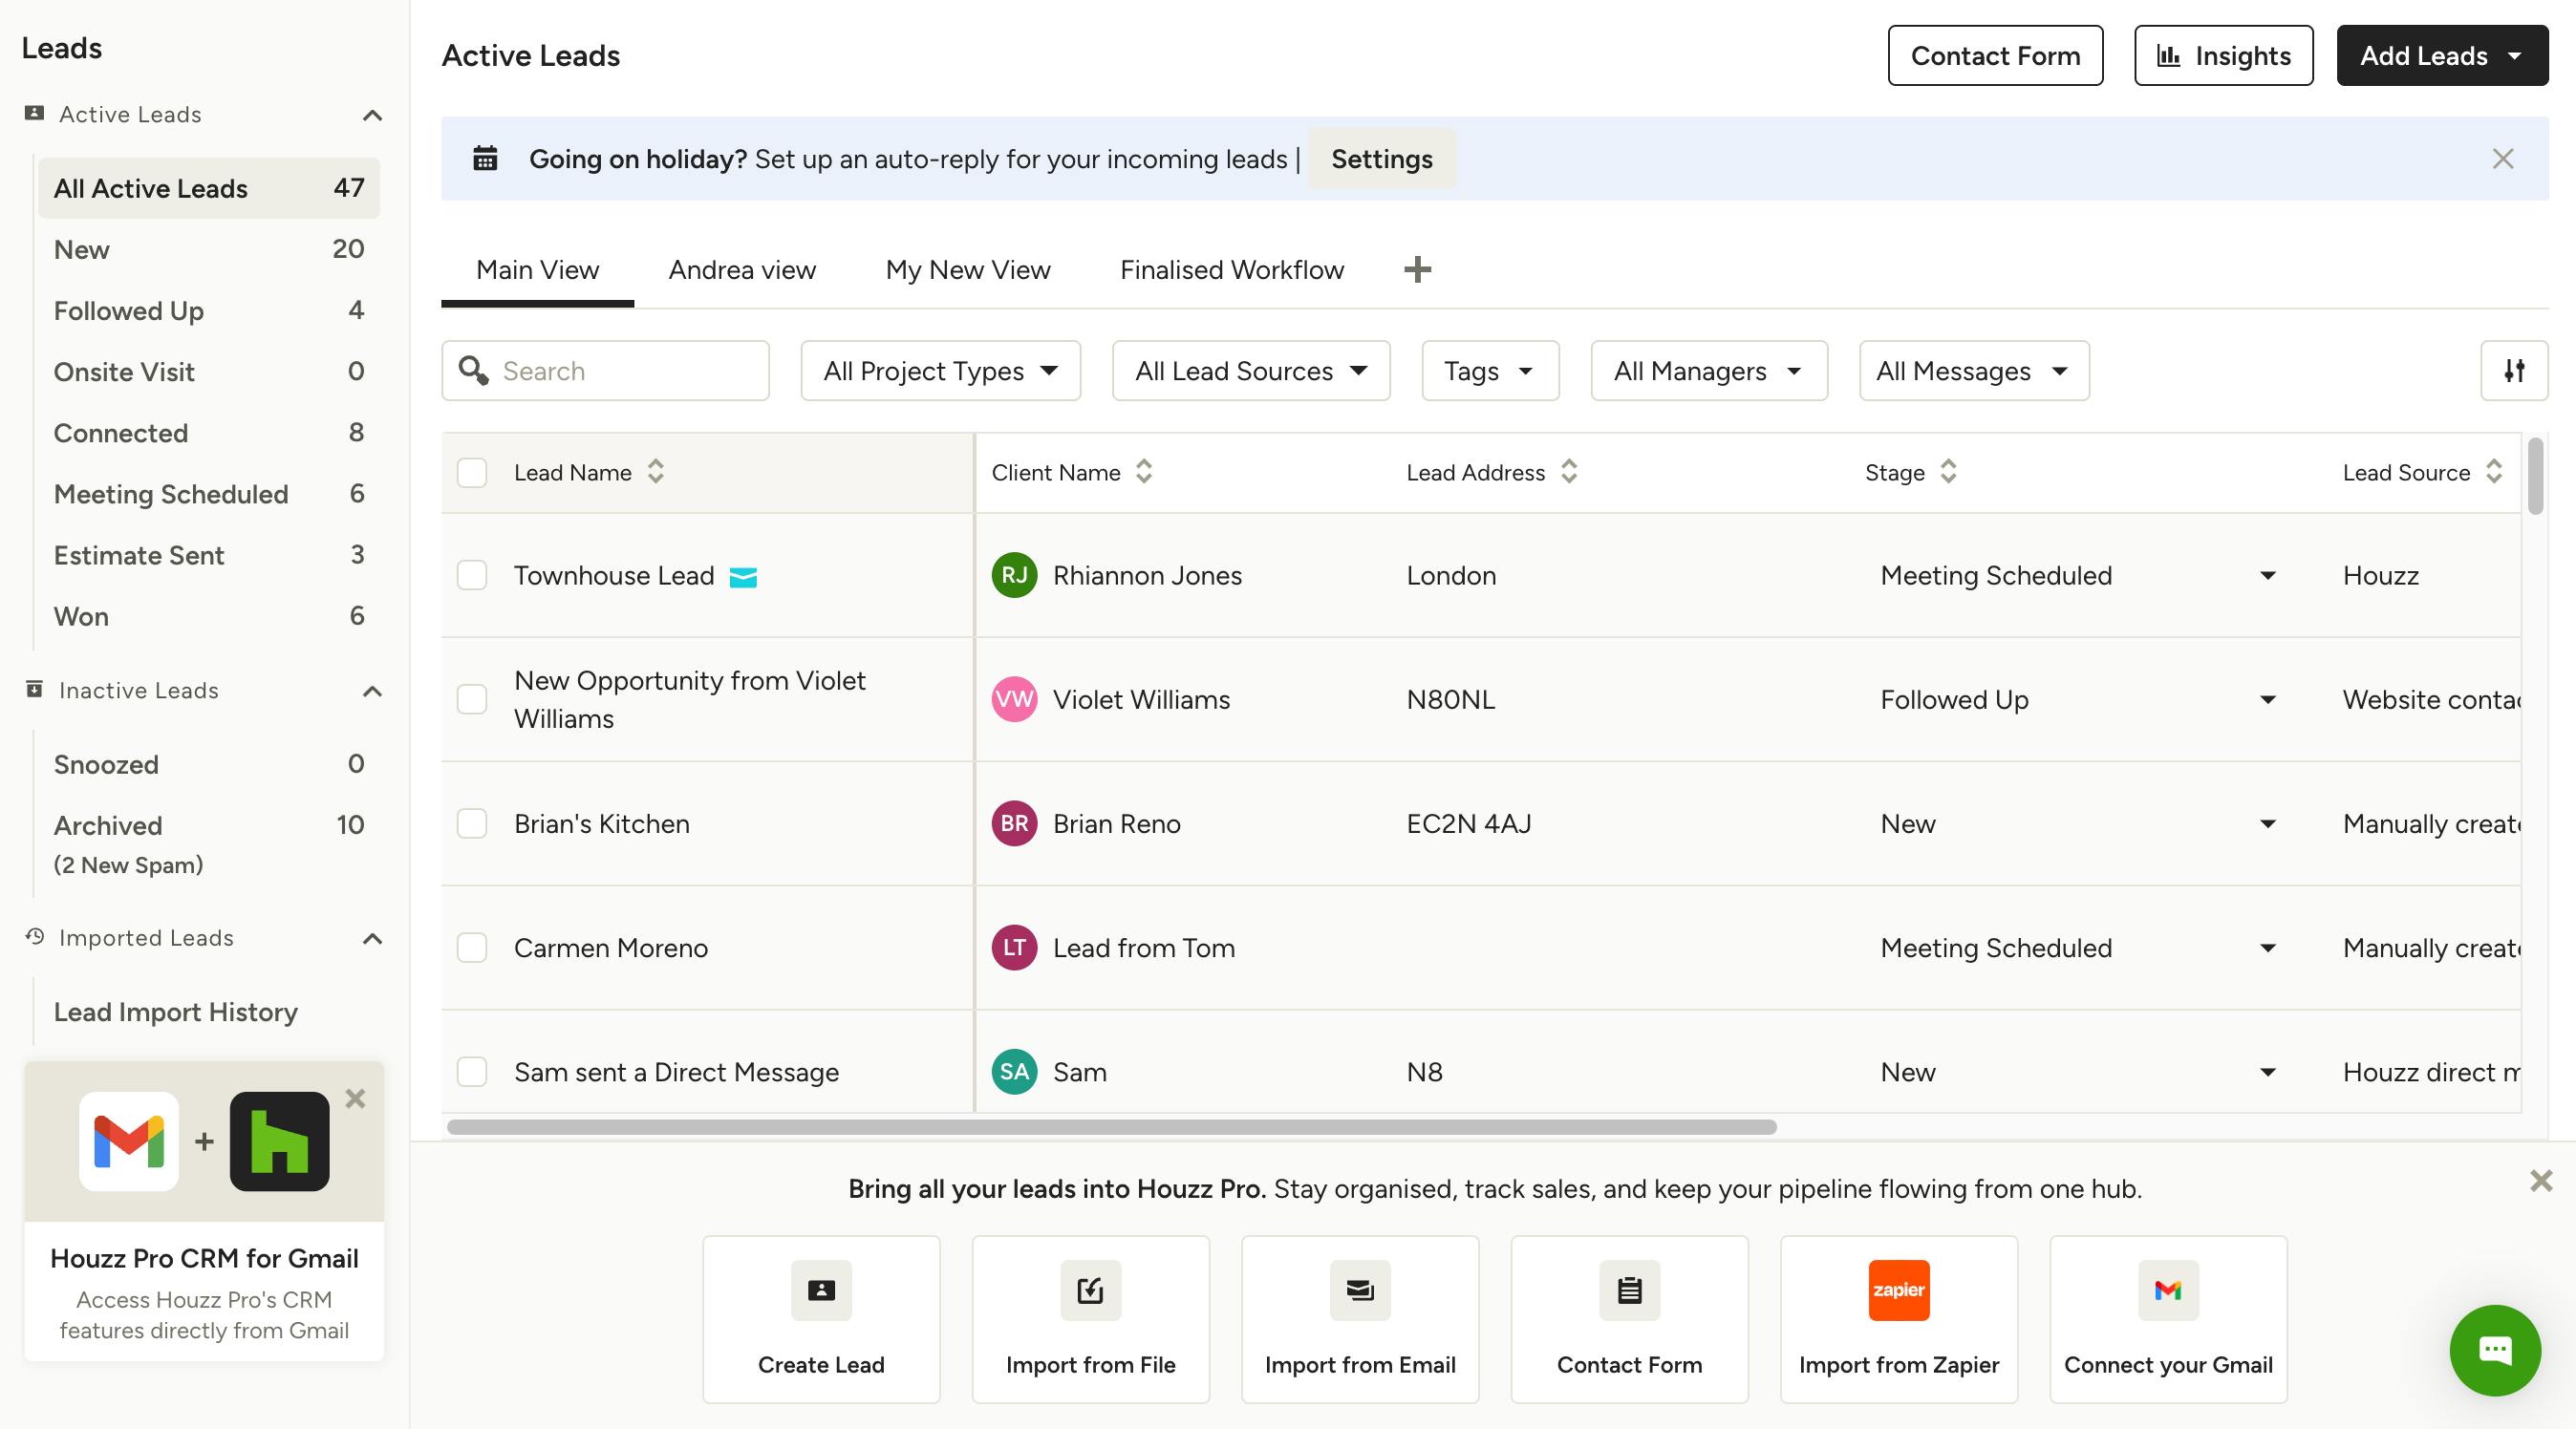Click the RJ avatar for Rhiannon Jones
This screenshot has width=2576, height=1429.
point(1014,575)
